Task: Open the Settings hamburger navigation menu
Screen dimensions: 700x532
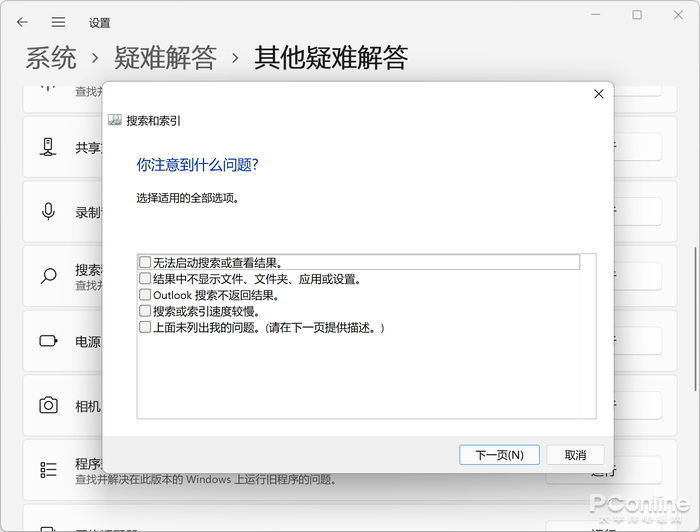Action: [x=58, y=22]
